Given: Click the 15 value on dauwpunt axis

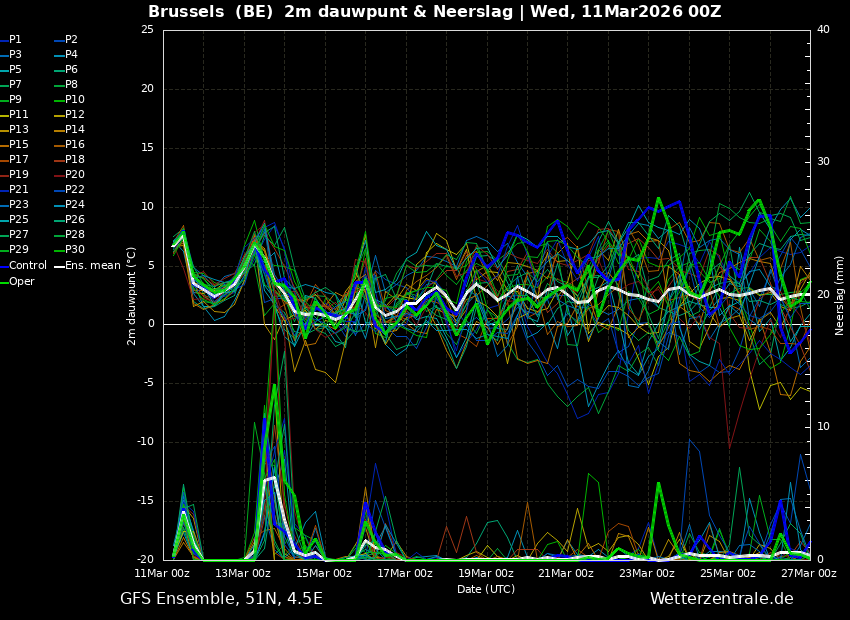Looking at the screenshot, I should (147, 148).
